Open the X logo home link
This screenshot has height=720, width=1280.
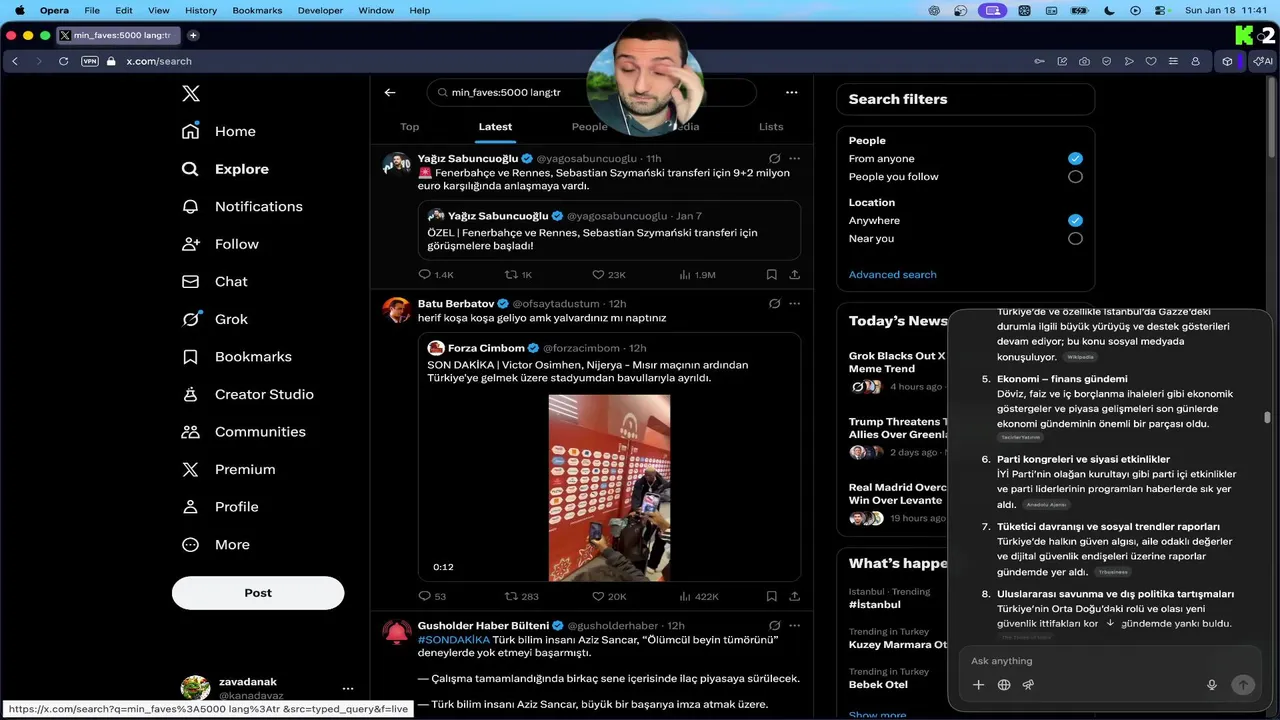[191, 94]
